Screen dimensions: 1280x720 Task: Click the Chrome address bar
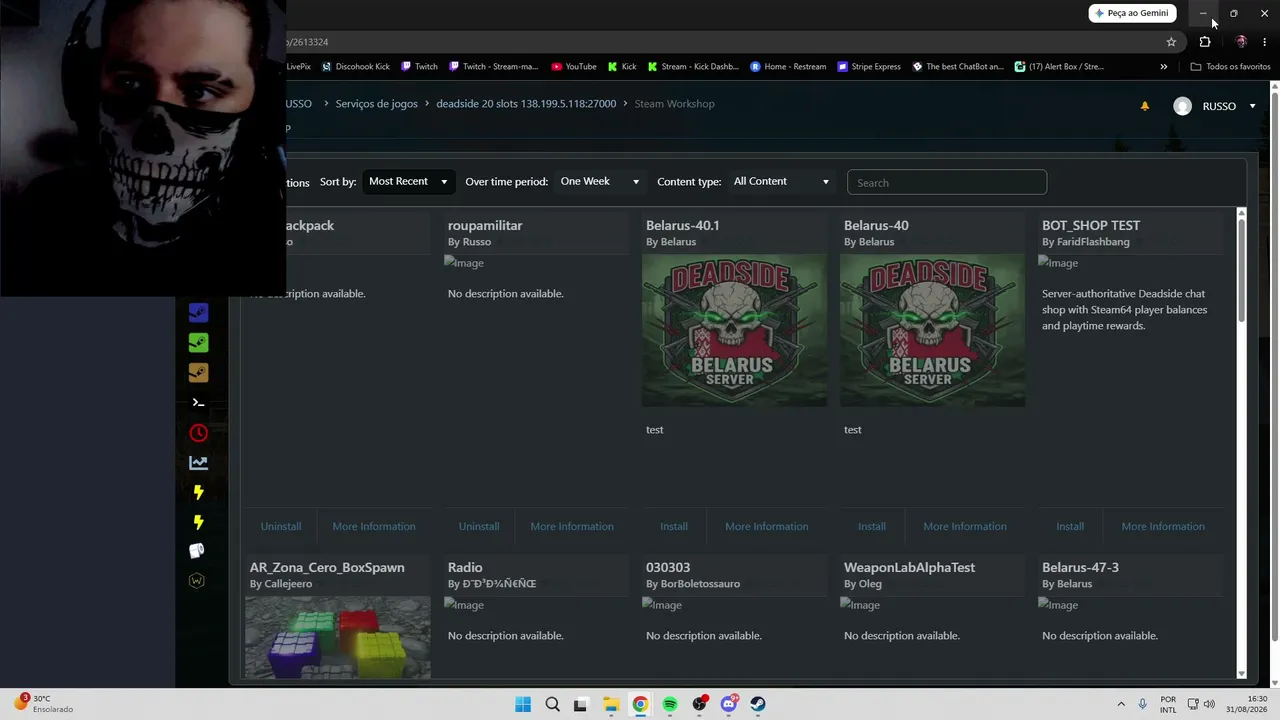coord(722,42)
